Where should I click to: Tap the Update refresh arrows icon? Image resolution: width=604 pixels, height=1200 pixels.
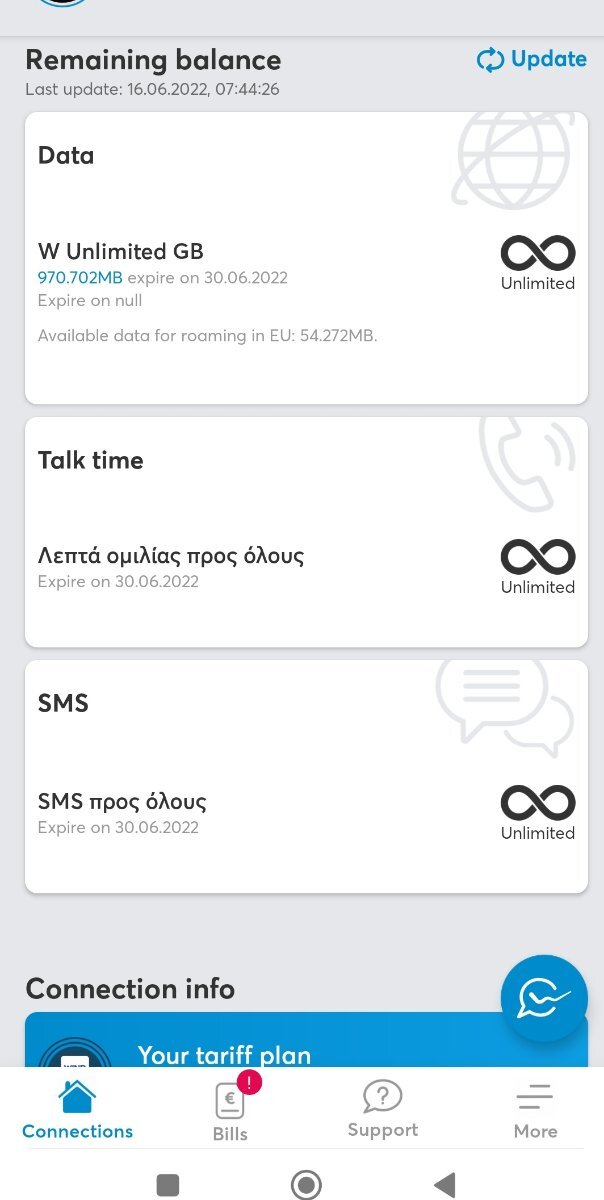[490, 60]
